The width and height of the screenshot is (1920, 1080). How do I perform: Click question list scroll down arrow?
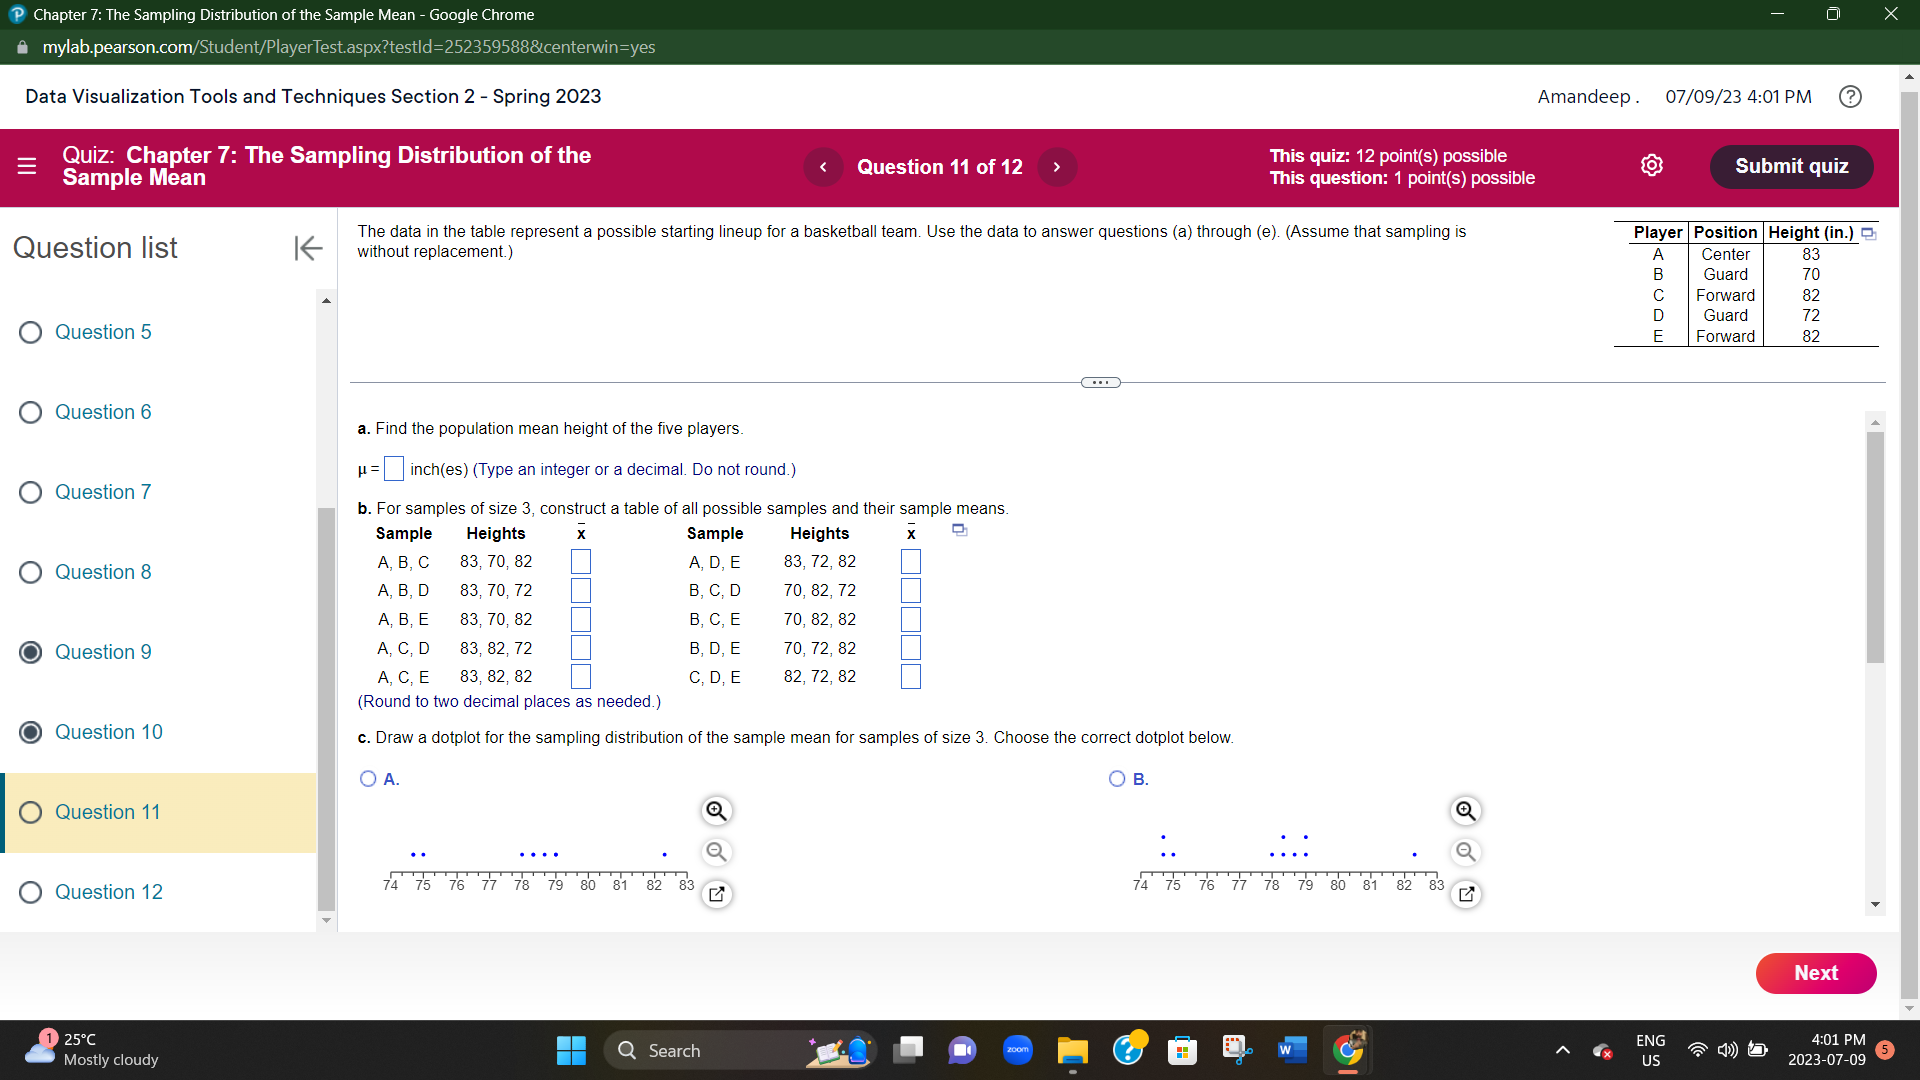[326, 920]
